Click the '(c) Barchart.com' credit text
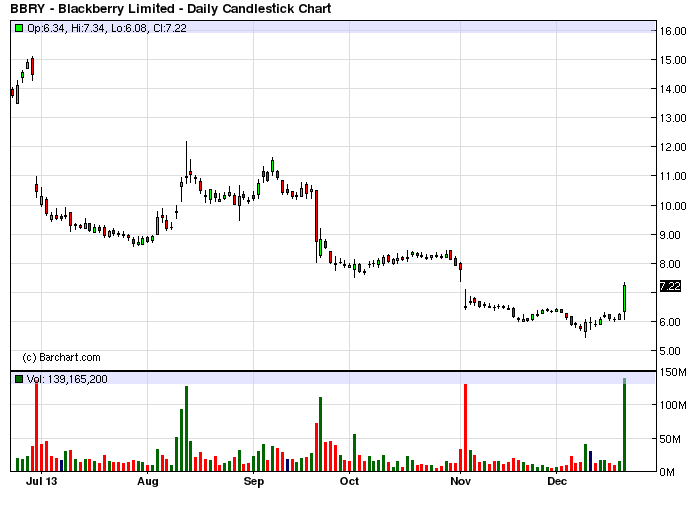 62,357
